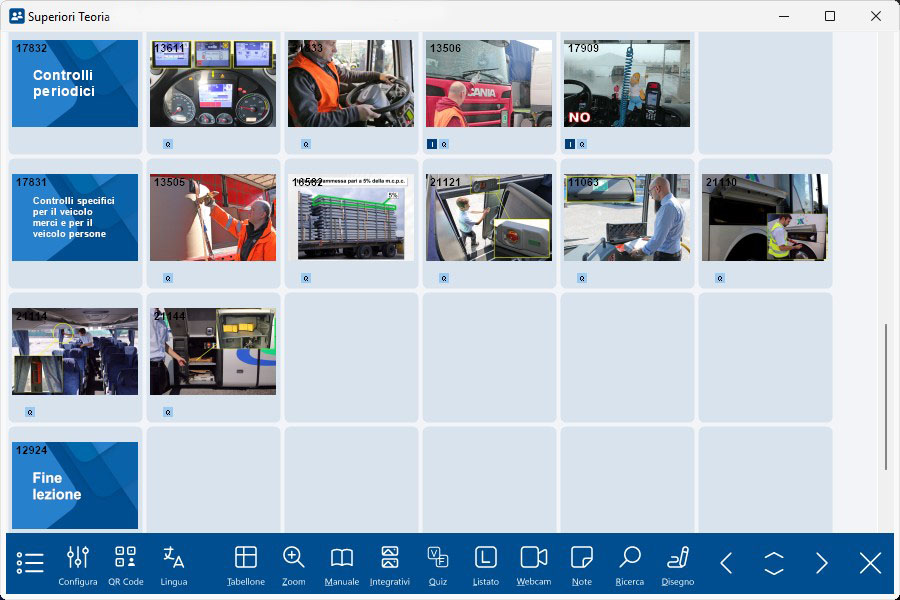This screenshot has width=900, height=600.
Task: Go to the previous slide arrow
Action: point(726,563)
